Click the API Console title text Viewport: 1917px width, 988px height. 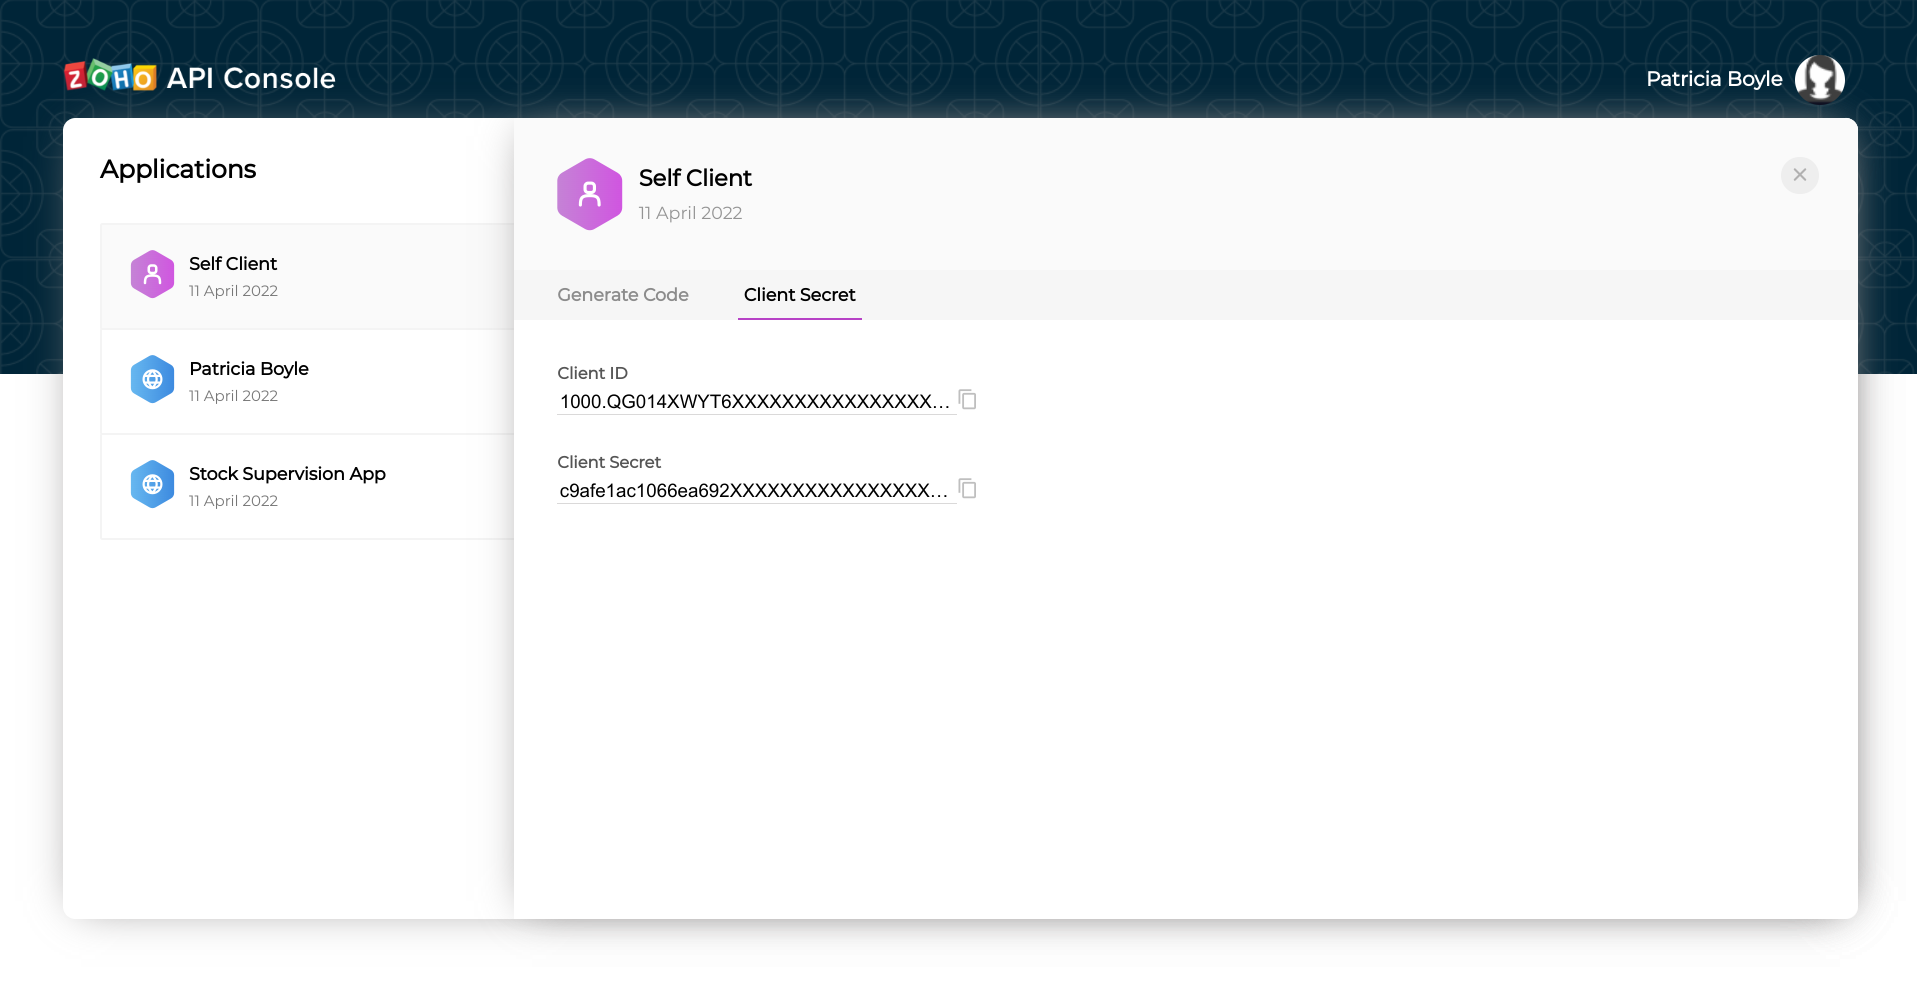pyautogui.click(x=251, y=78)
